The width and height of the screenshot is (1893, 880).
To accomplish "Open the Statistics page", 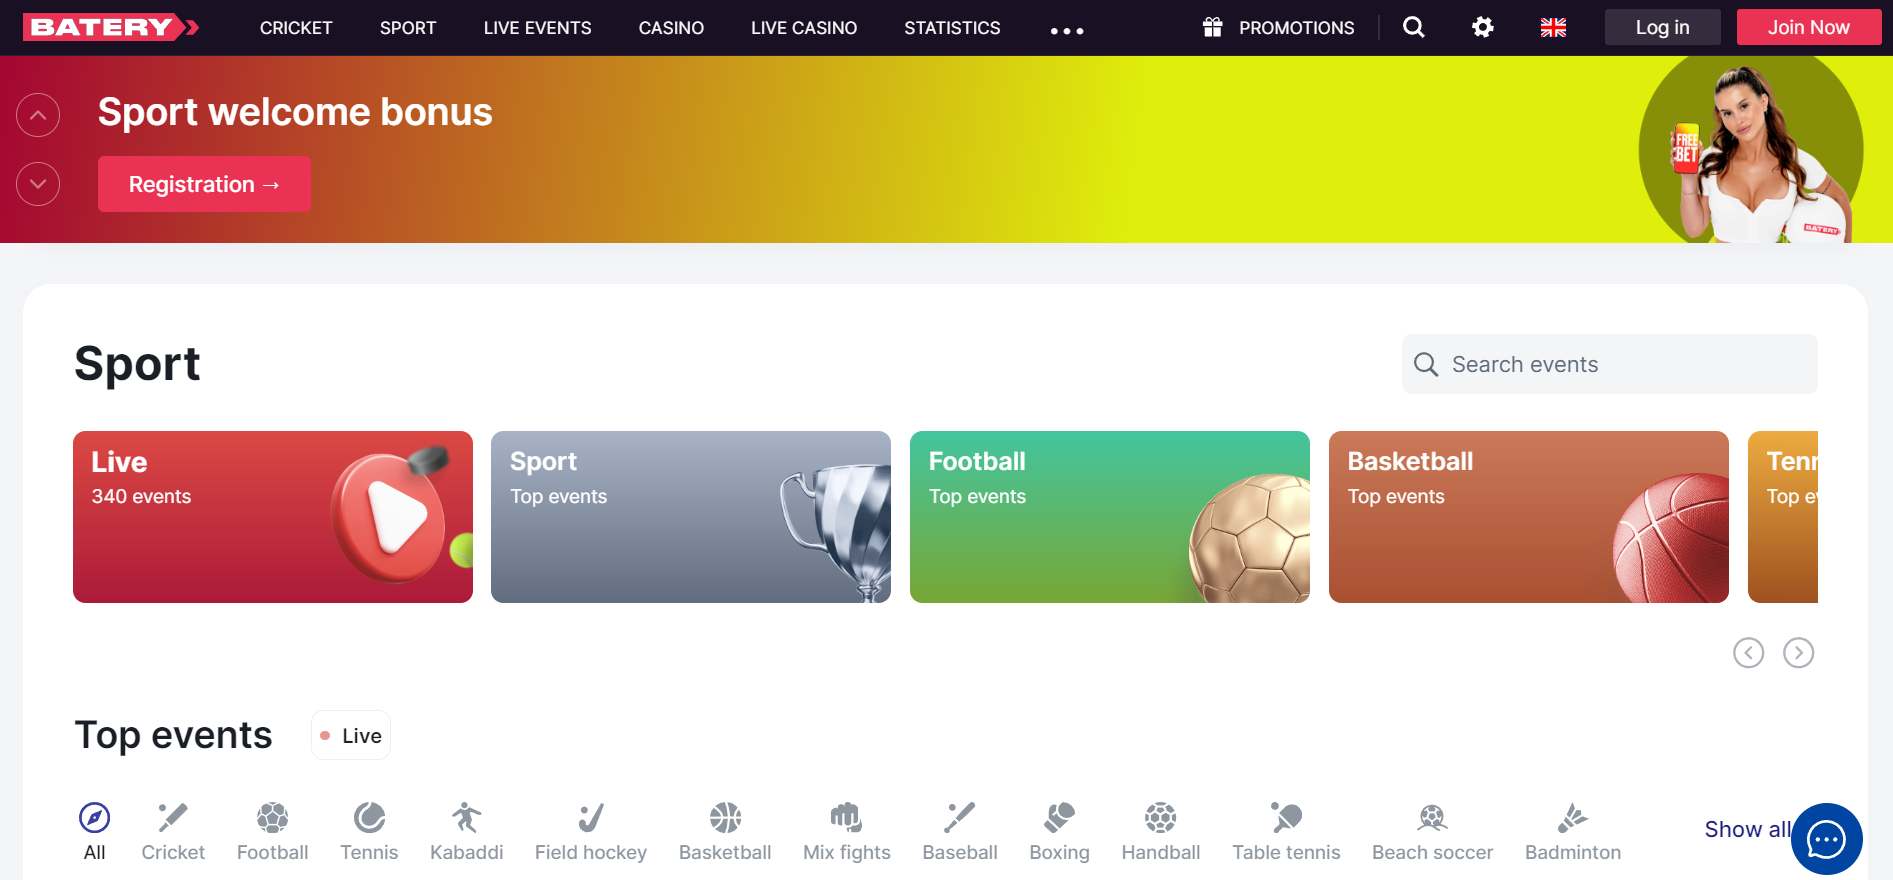I will tap(952, 28).
